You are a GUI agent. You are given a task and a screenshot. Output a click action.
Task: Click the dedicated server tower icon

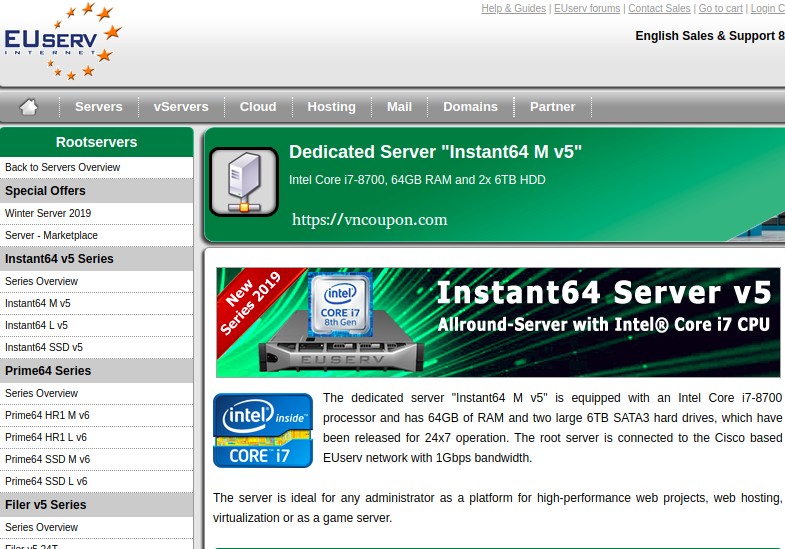tap(244, 182)
